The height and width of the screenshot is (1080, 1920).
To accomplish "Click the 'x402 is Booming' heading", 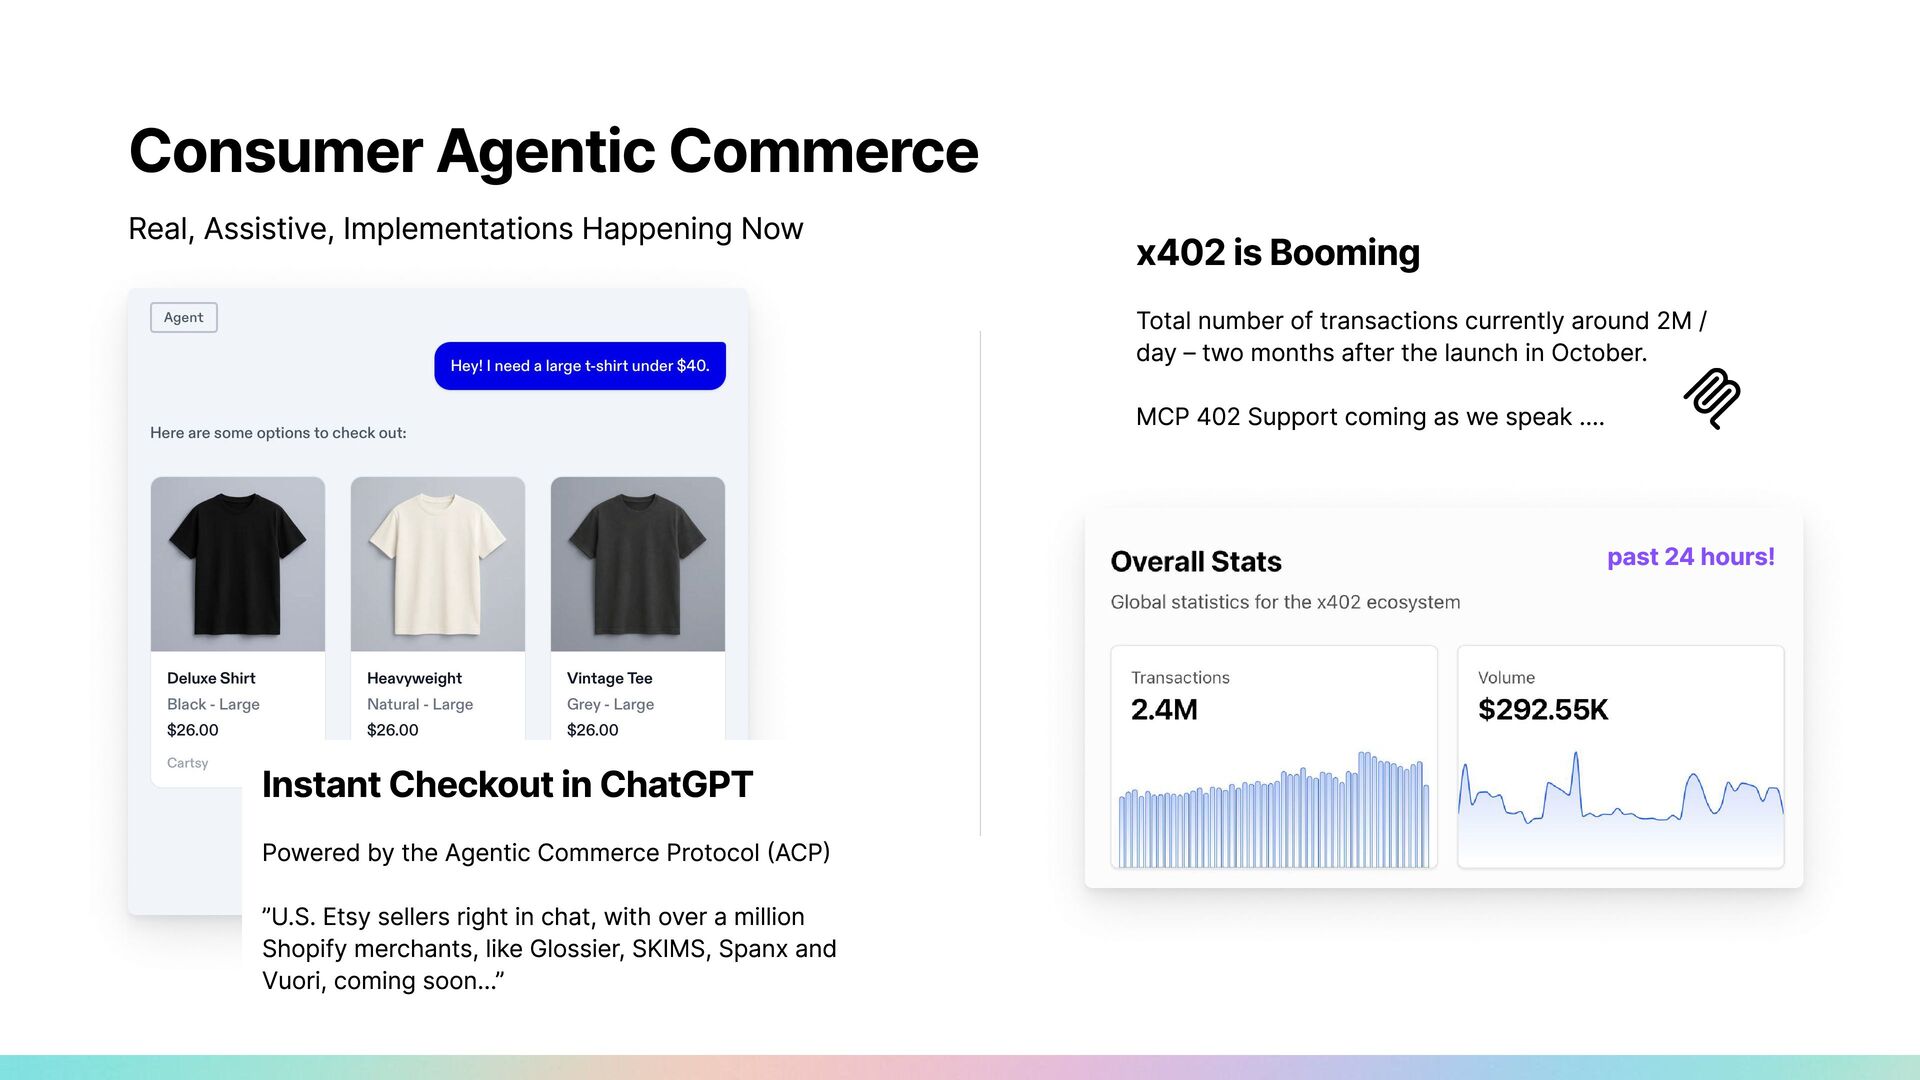I will (x=1277, y=253).
